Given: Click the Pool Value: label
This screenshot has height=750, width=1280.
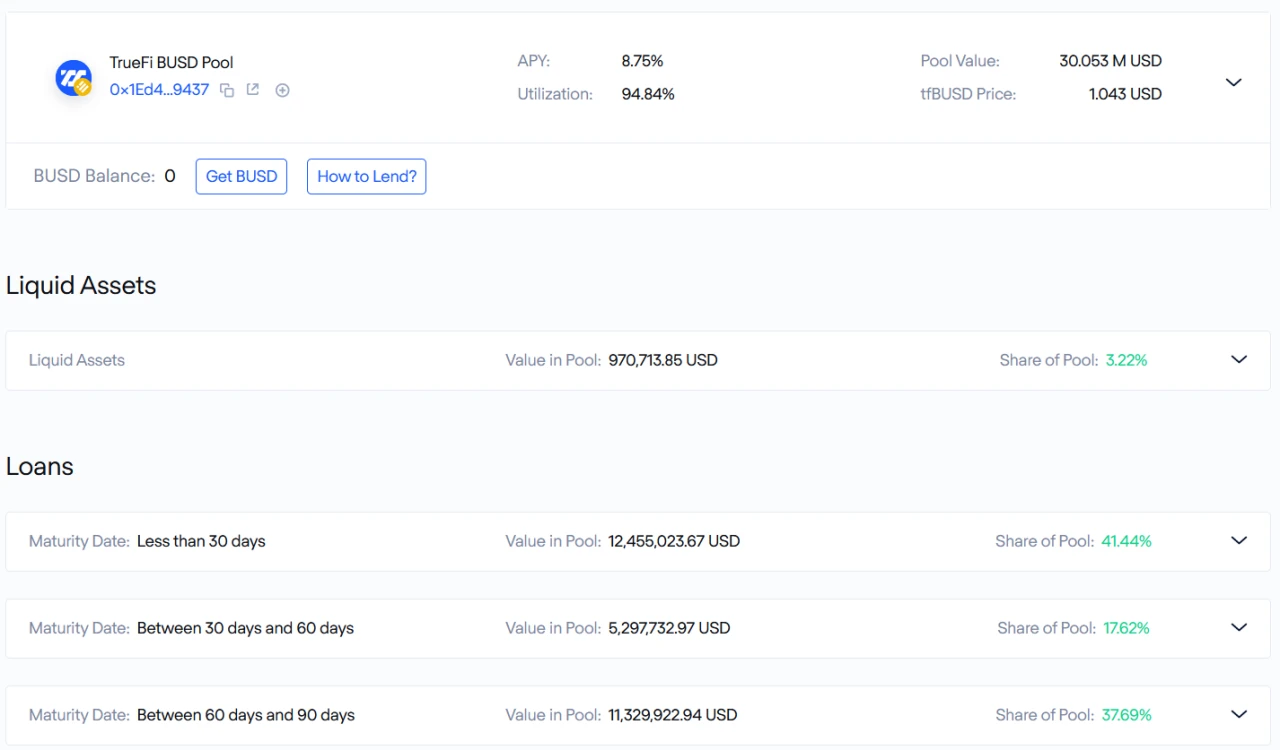Looking at the screenshot, I should click(x=960, y=61).
